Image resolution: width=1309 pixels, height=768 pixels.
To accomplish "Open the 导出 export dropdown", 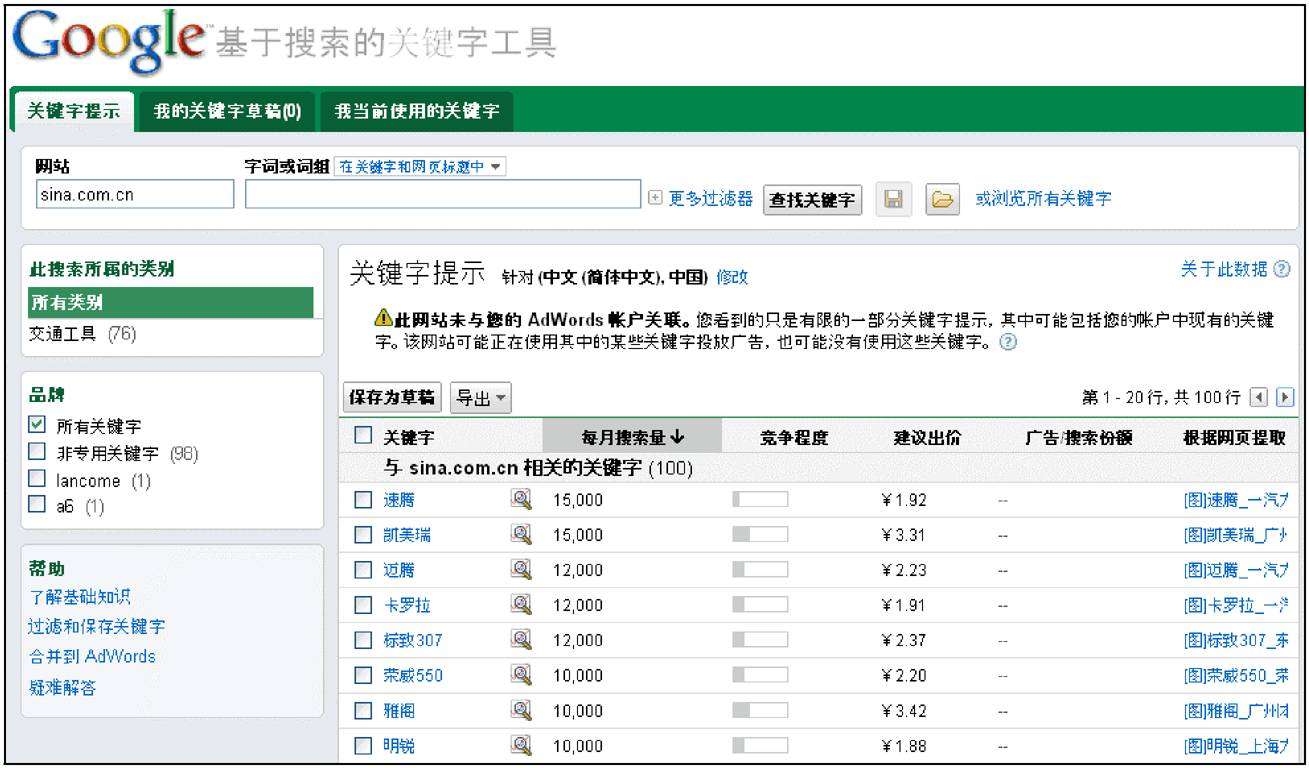I will [480, 397].
